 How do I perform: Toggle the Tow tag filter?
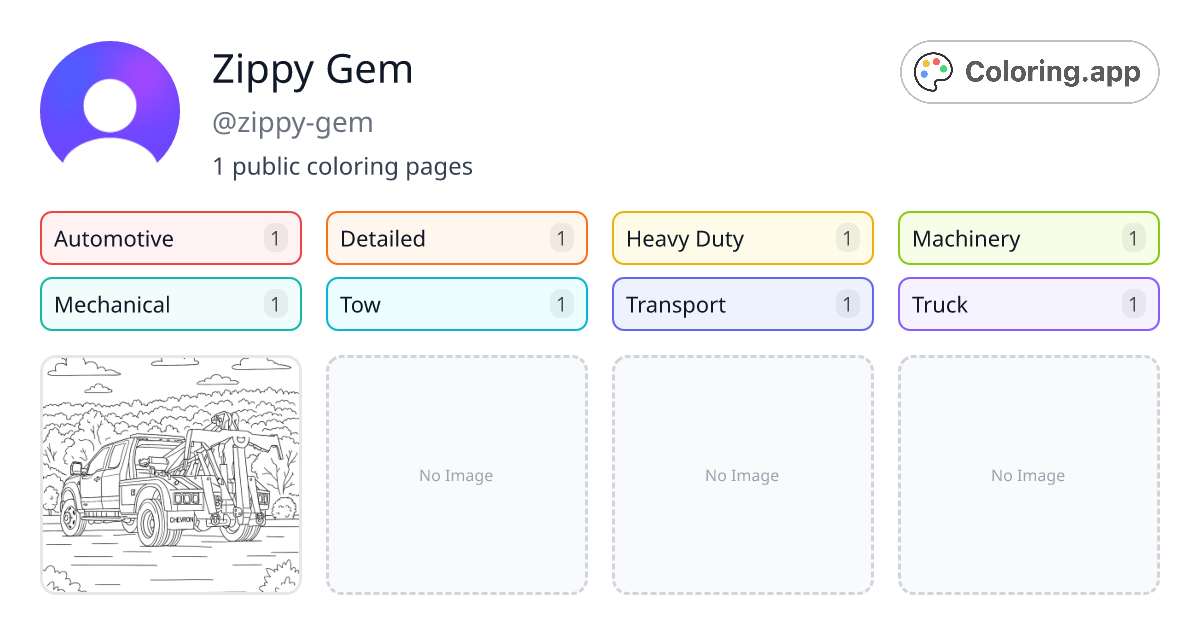[x=456, y=304]
